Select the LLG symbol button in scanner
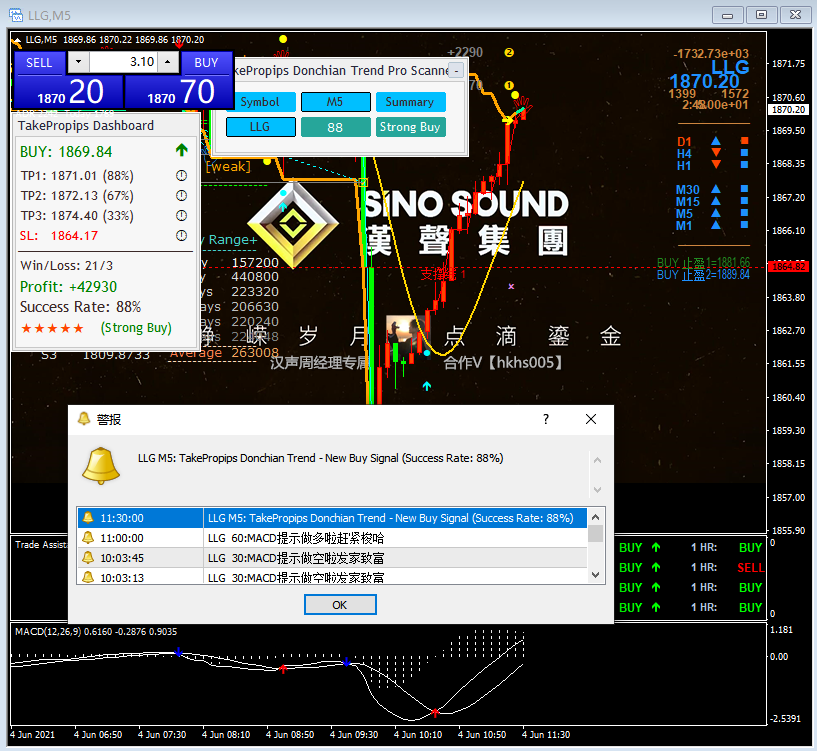The image size is (817, 751). 261,127
